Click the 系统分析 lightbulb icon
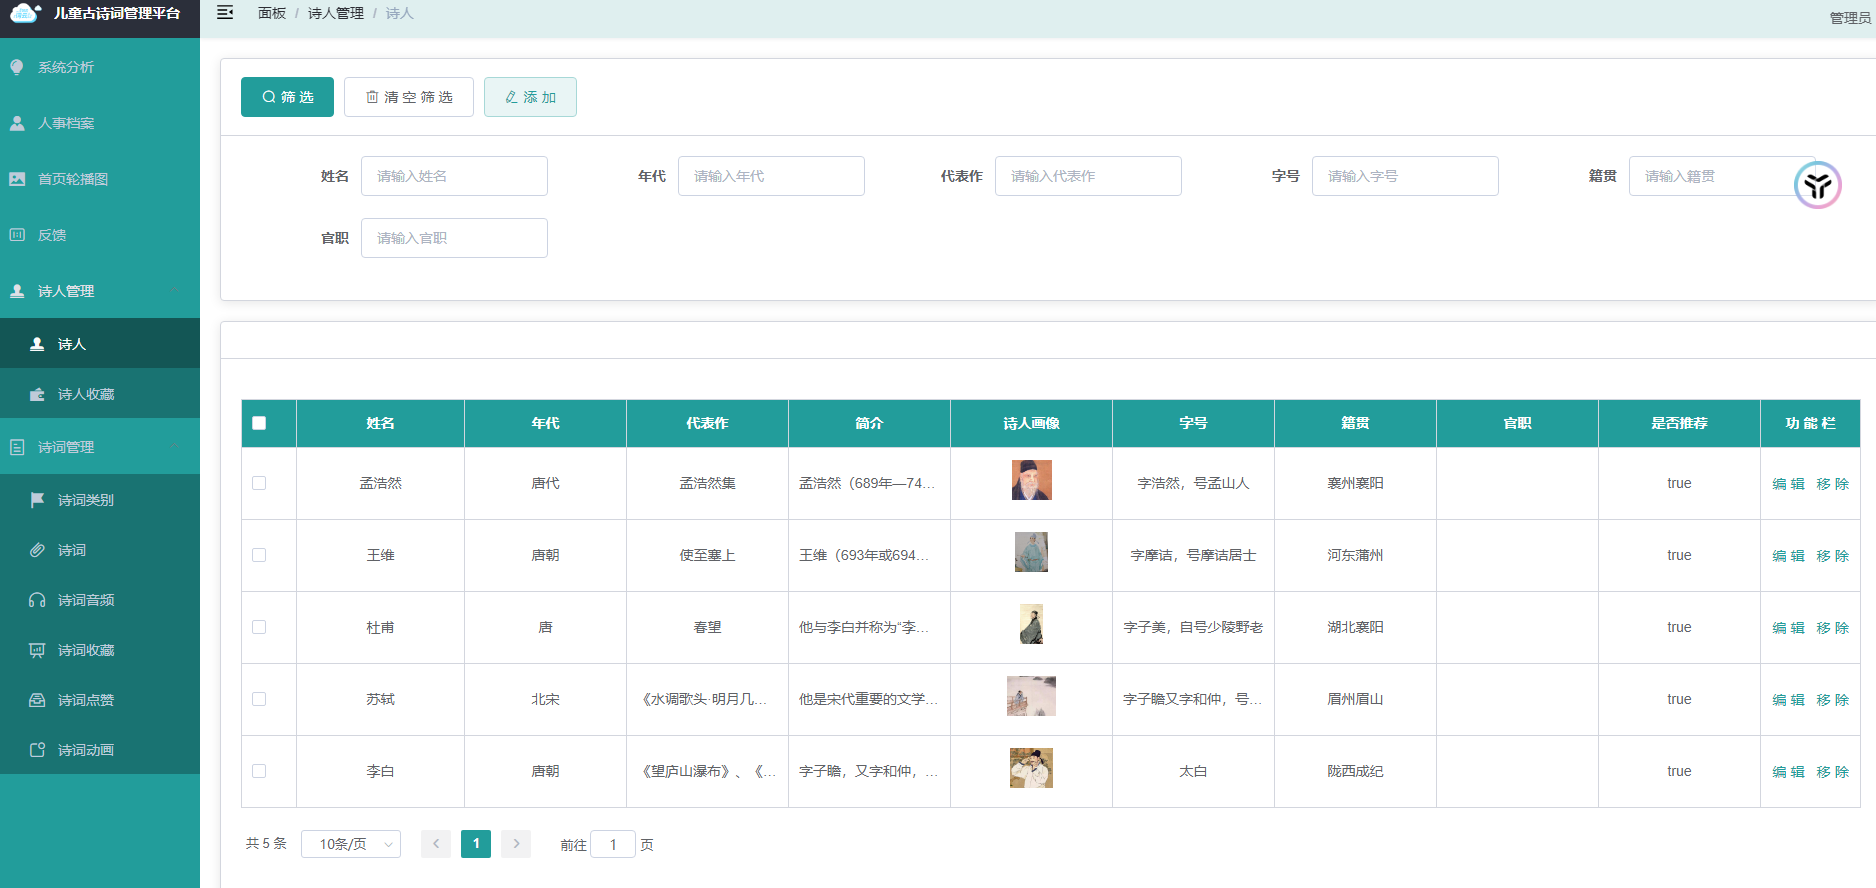The width and height of the screenshot is (1876, 888). tap(17, 67)
